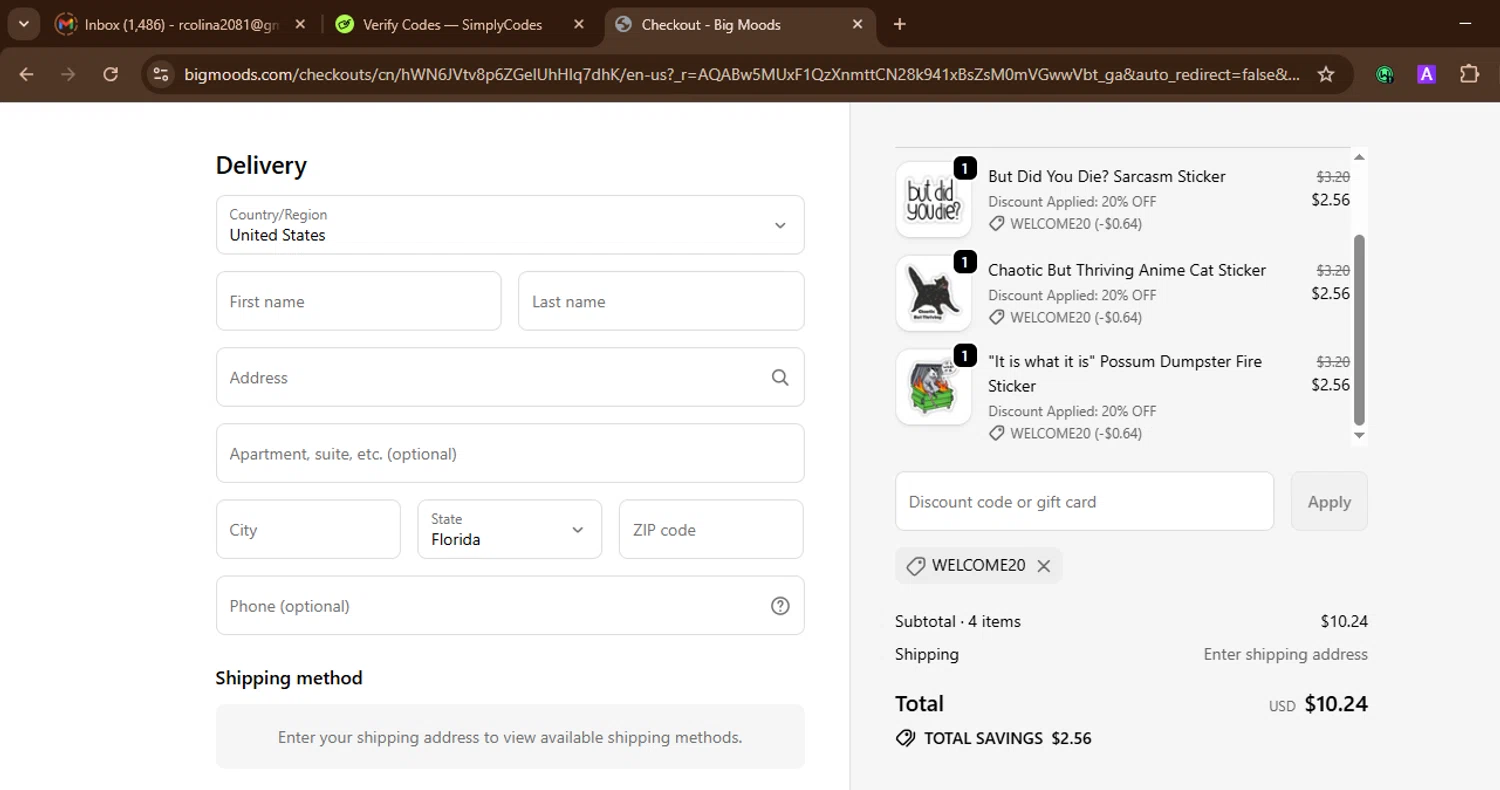Open a new browser tab
The width and height of the screenshot is (1500, 790).
900,24
